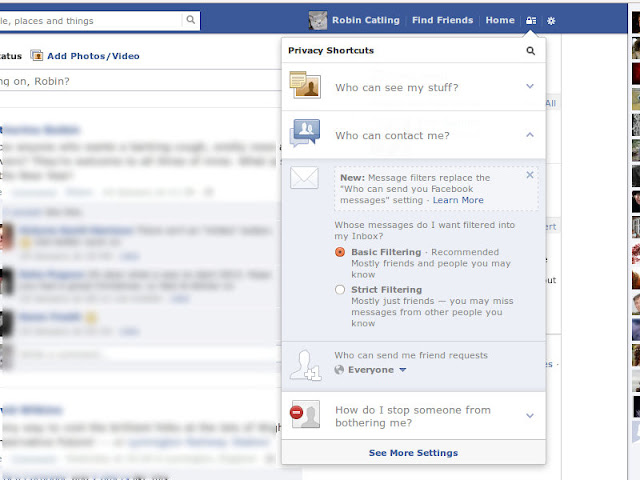Image resolution: width=640 pixels, height=480 pixels.
Task: Click the blocked person stop icon
Action: (x=305, y=414)
